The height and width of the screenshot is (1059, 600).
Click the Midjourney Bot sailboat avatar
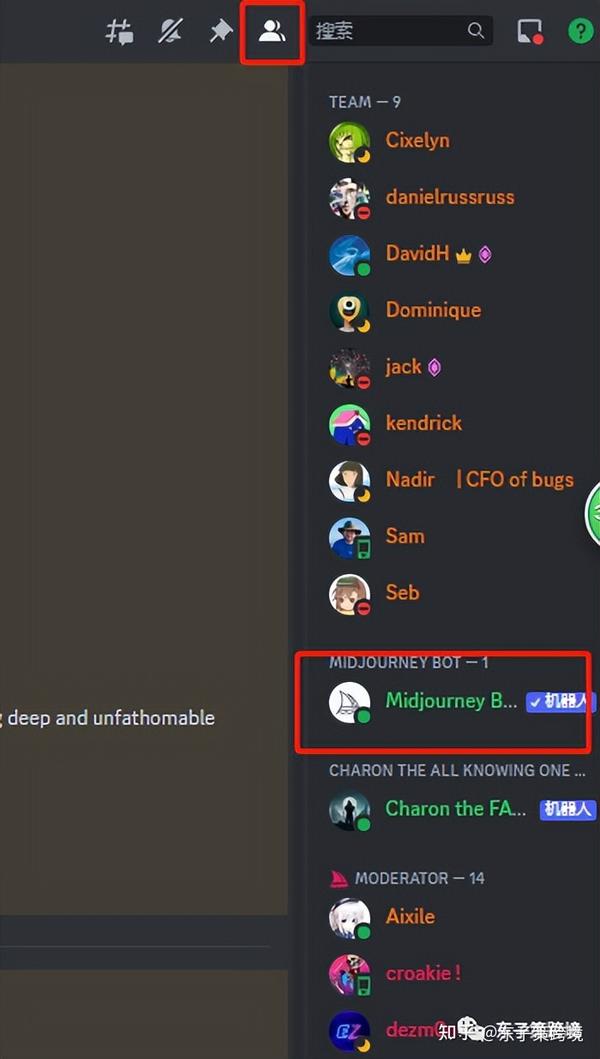pyautogui.click(x=349, y=702)
